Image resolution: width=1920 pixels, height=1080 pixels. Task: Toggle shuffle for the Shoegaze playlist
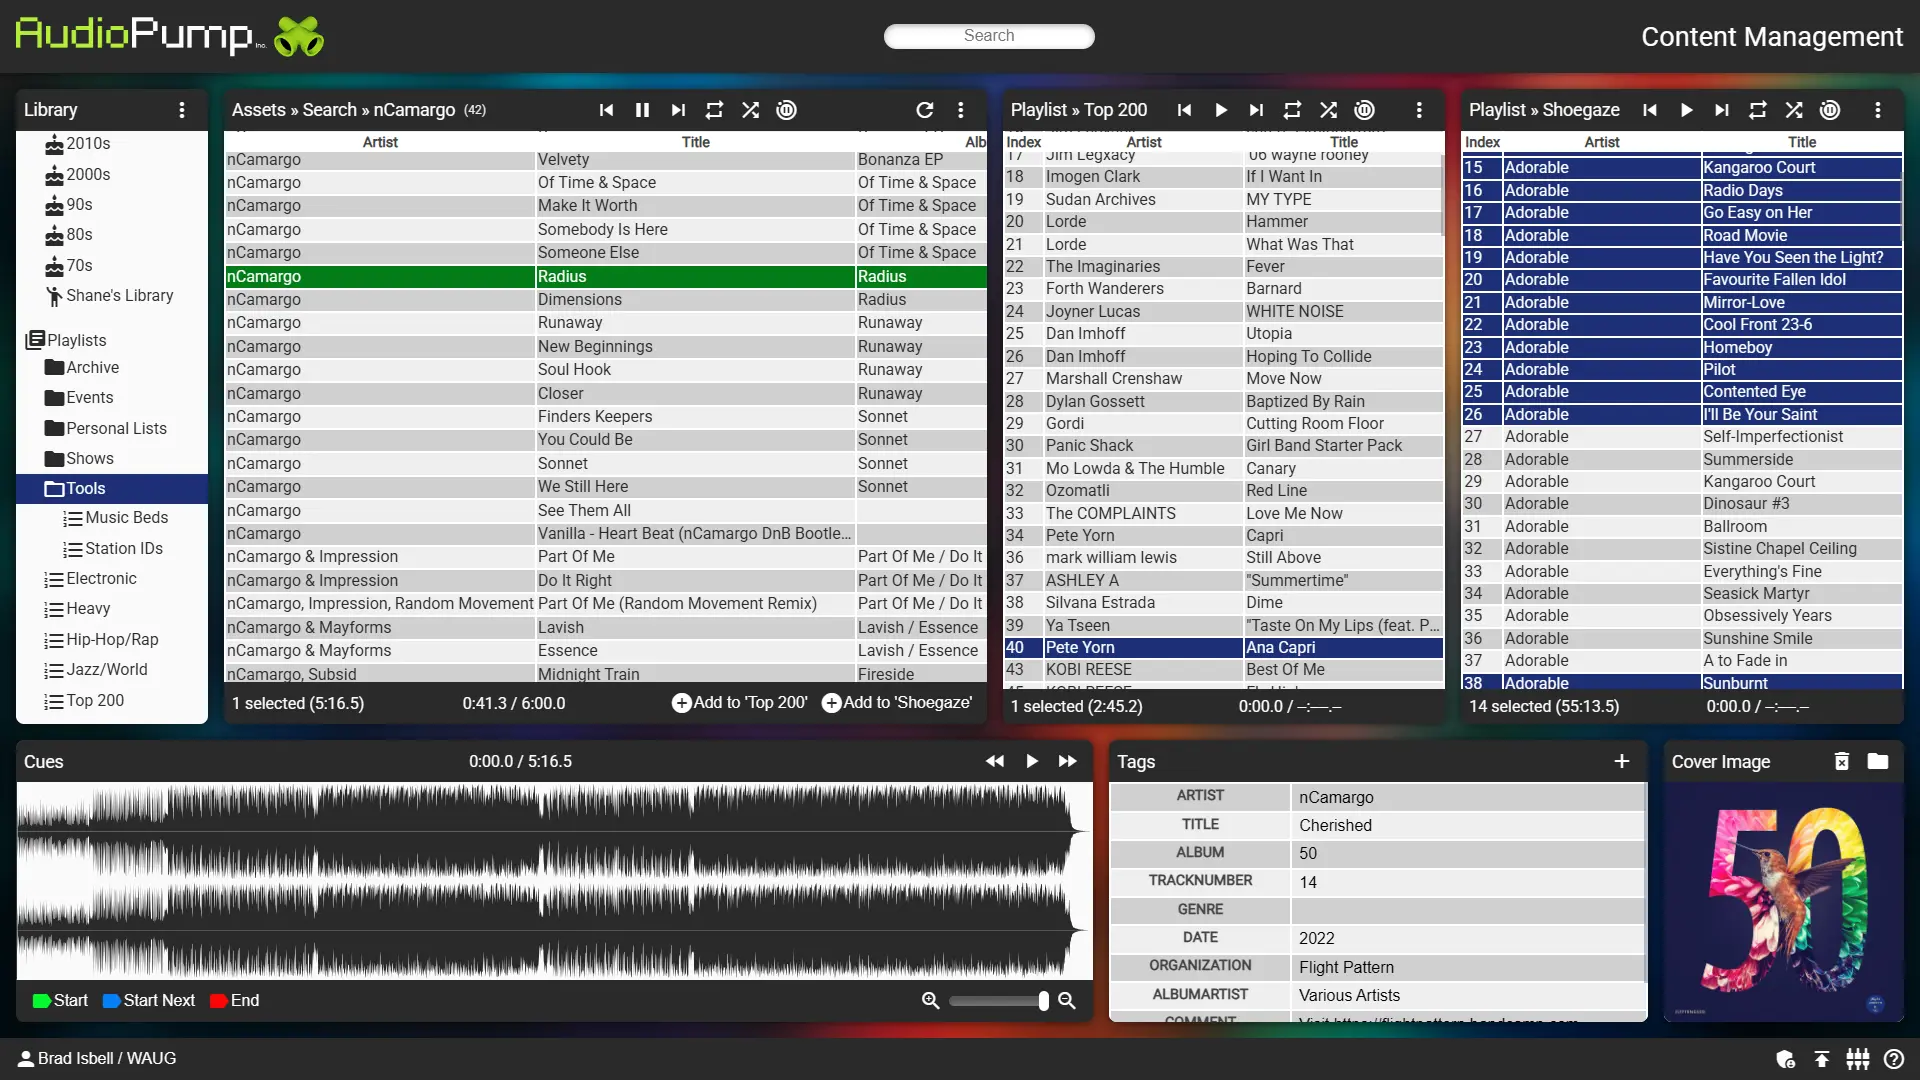pyautogui.click(x=1793, y=110)
